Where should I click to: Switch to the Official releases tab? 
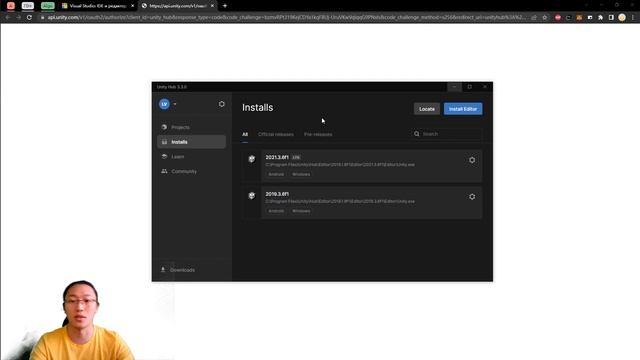(x=276, y=134)
